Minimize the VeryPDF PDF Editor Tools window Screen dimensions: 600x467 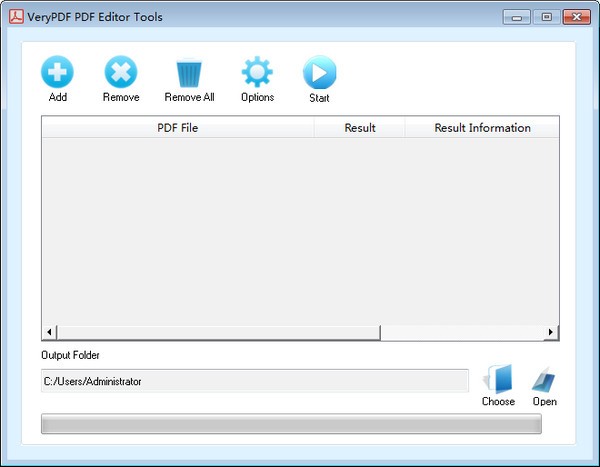(517, 17)
